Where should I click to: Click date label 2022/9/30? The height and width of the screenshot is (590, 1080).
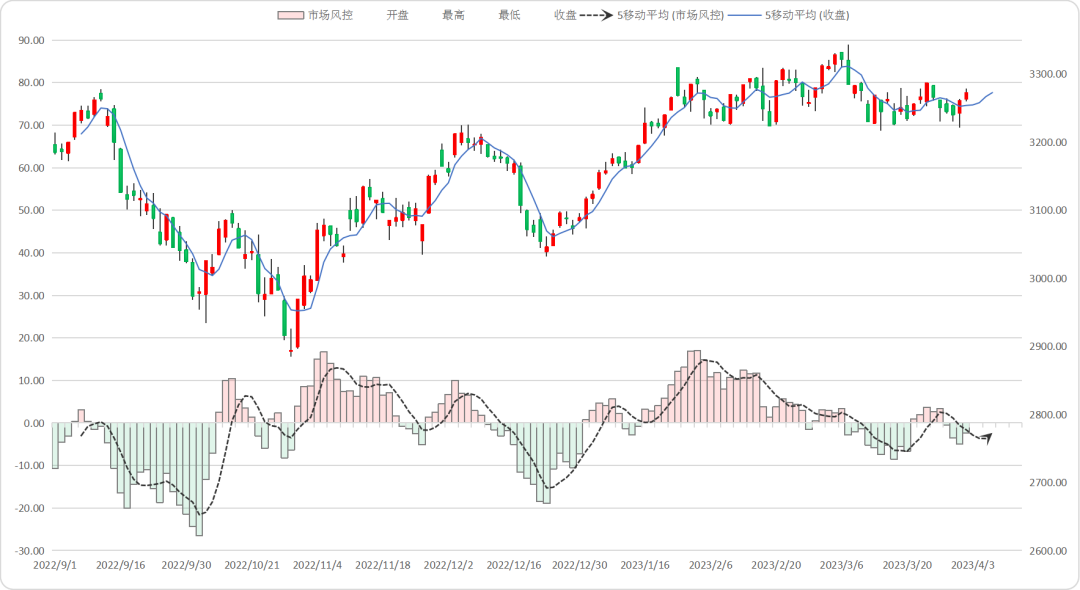pos(187,565)
